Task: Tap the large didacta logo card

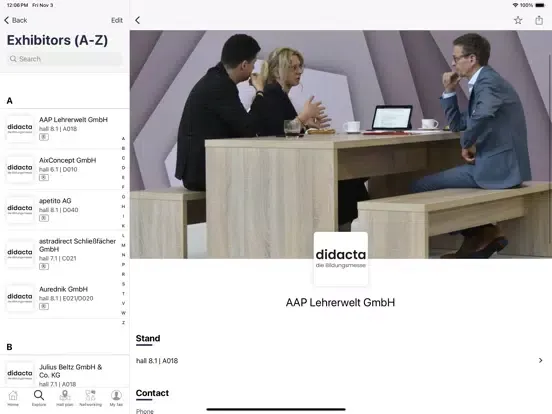Action: (x=341, y=259)
